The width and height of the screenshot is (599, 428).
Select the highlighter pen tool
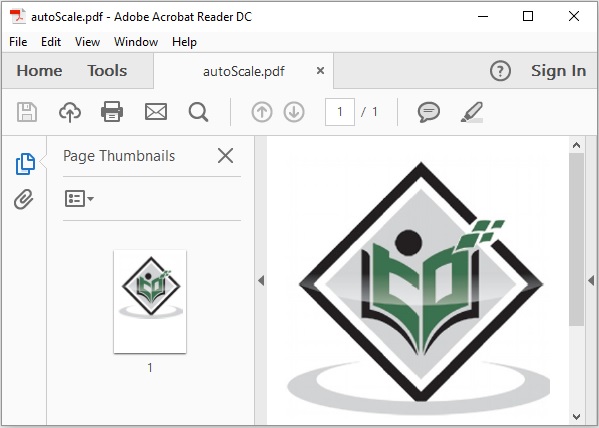[x=472, y=112]
